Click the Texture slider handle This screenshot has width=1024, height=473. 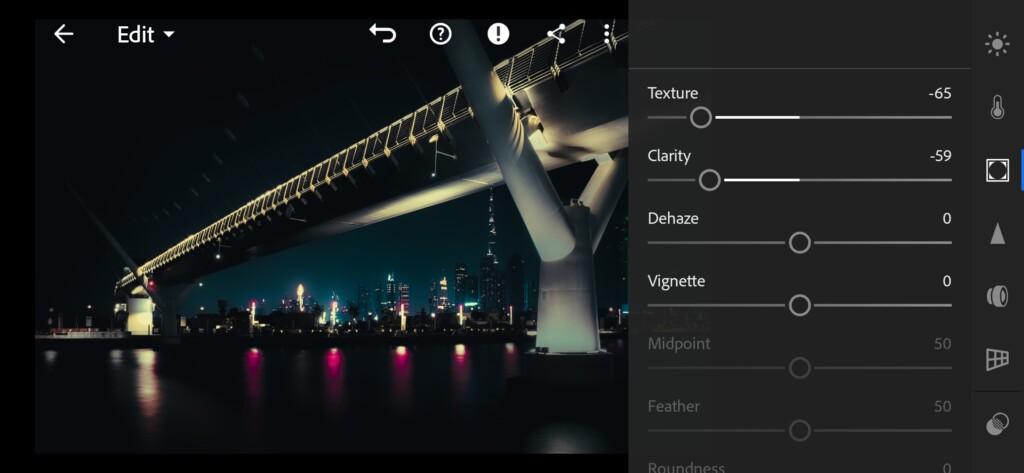(701, 118)
